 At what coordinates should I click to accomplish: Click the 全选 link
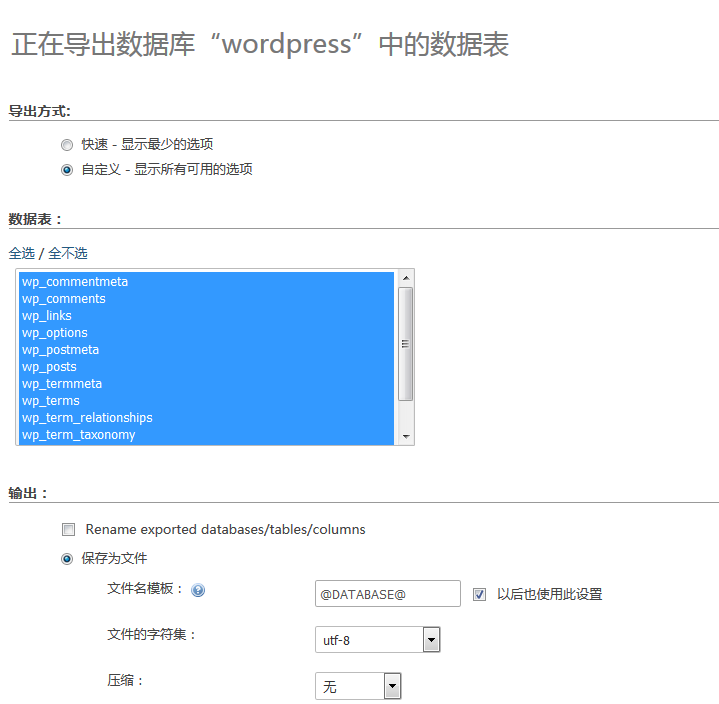click(22, 253)
